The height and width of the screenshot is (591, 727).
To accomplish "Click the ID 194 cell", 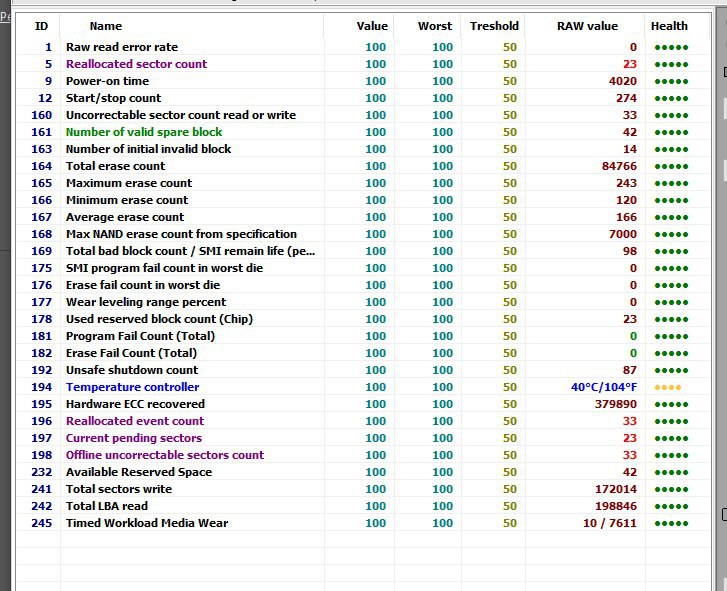I will pos(41,387).
